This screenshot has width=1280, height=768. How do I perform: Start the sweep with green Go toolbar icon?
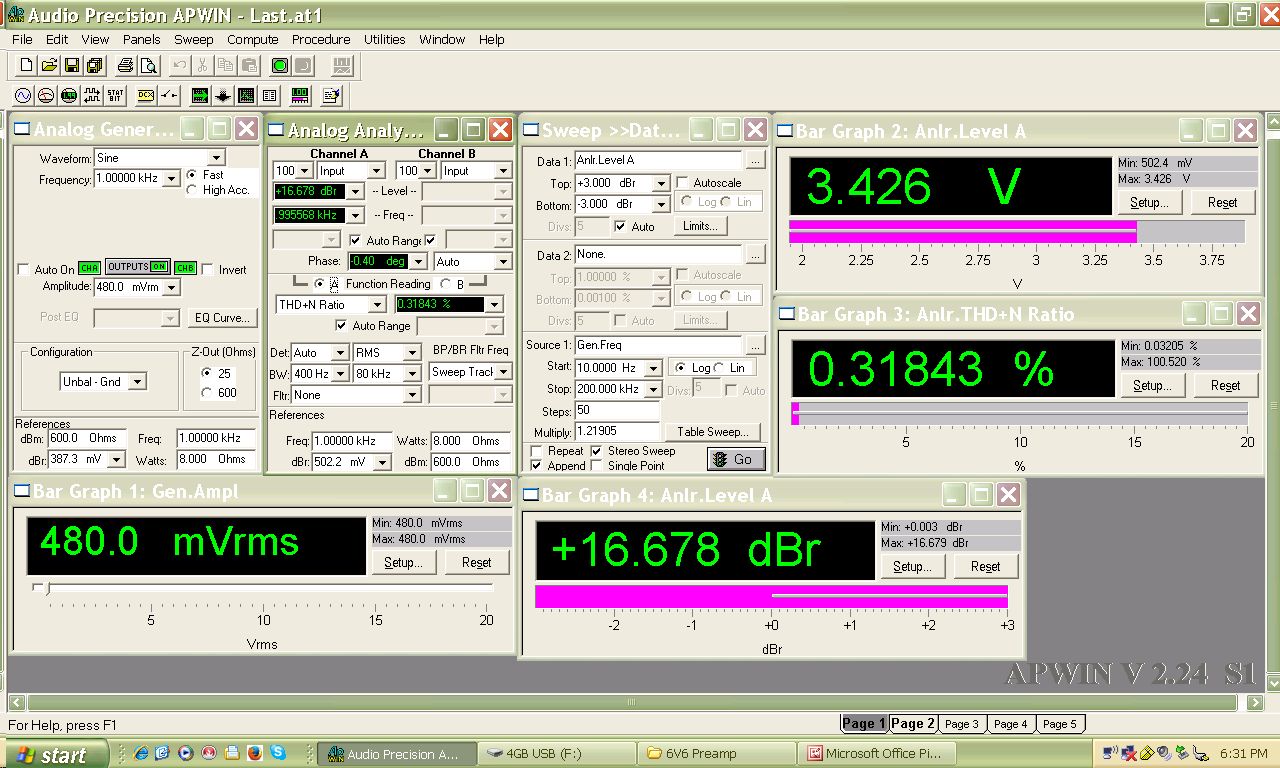[280, 66]
